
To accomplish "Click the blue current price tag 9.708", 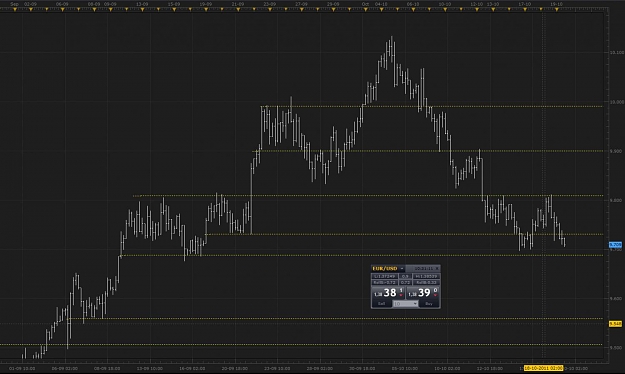I will click(x=615, y=244).
